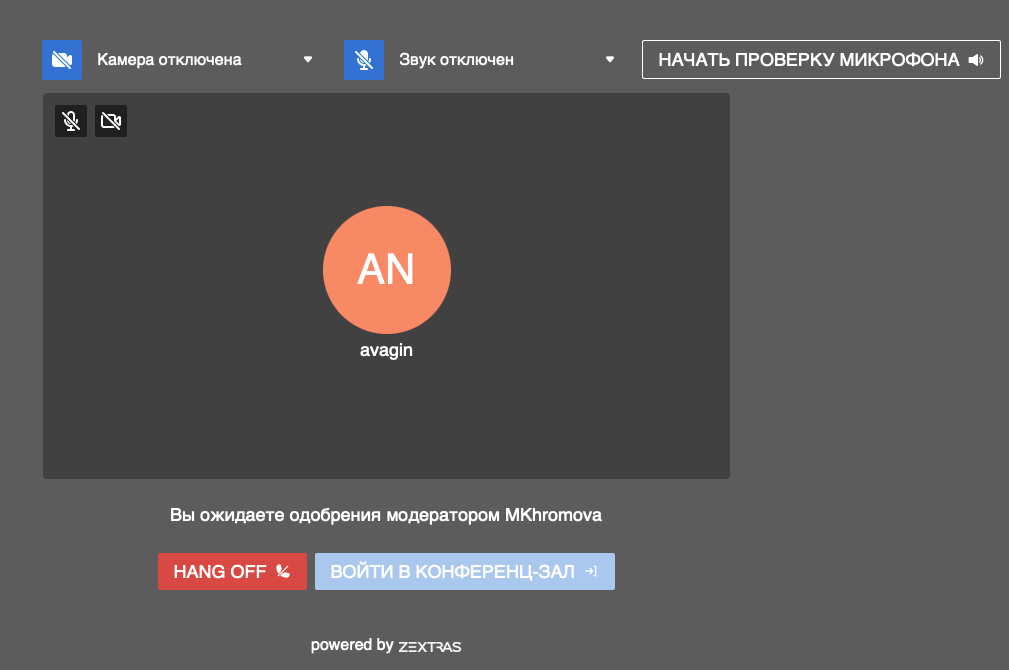1009x670 pixels.
Task: Click the Zextras logo
Action: click(x=430, y=646)
